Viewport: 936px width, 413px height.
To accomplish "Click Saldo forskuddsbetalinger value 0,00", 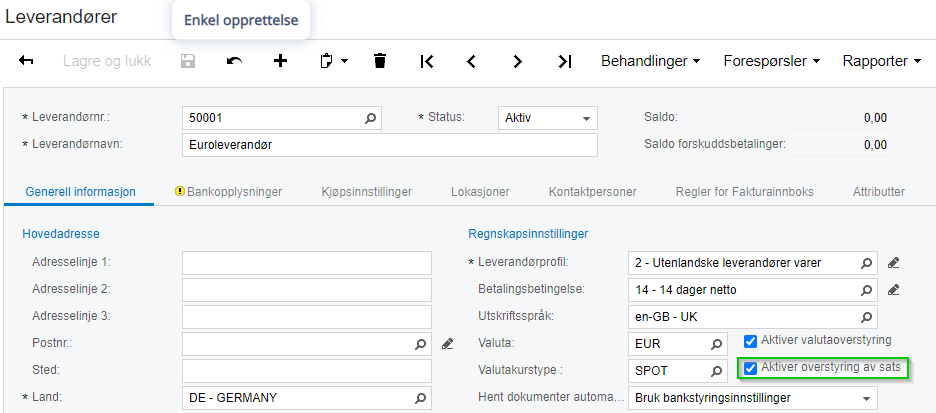I will (x=875, y=145).
